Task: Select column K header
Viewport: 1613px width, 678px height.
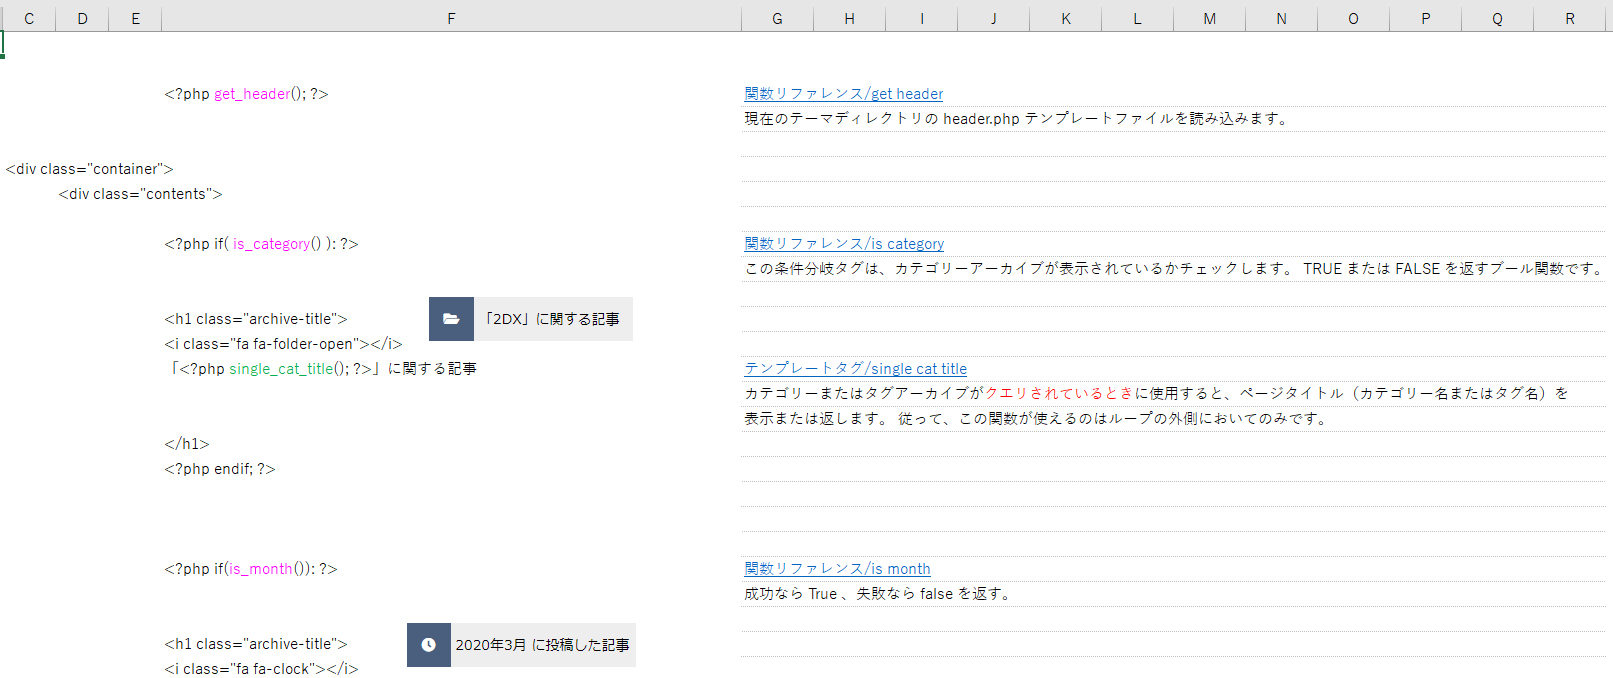Action: [x=1065, y=18]
